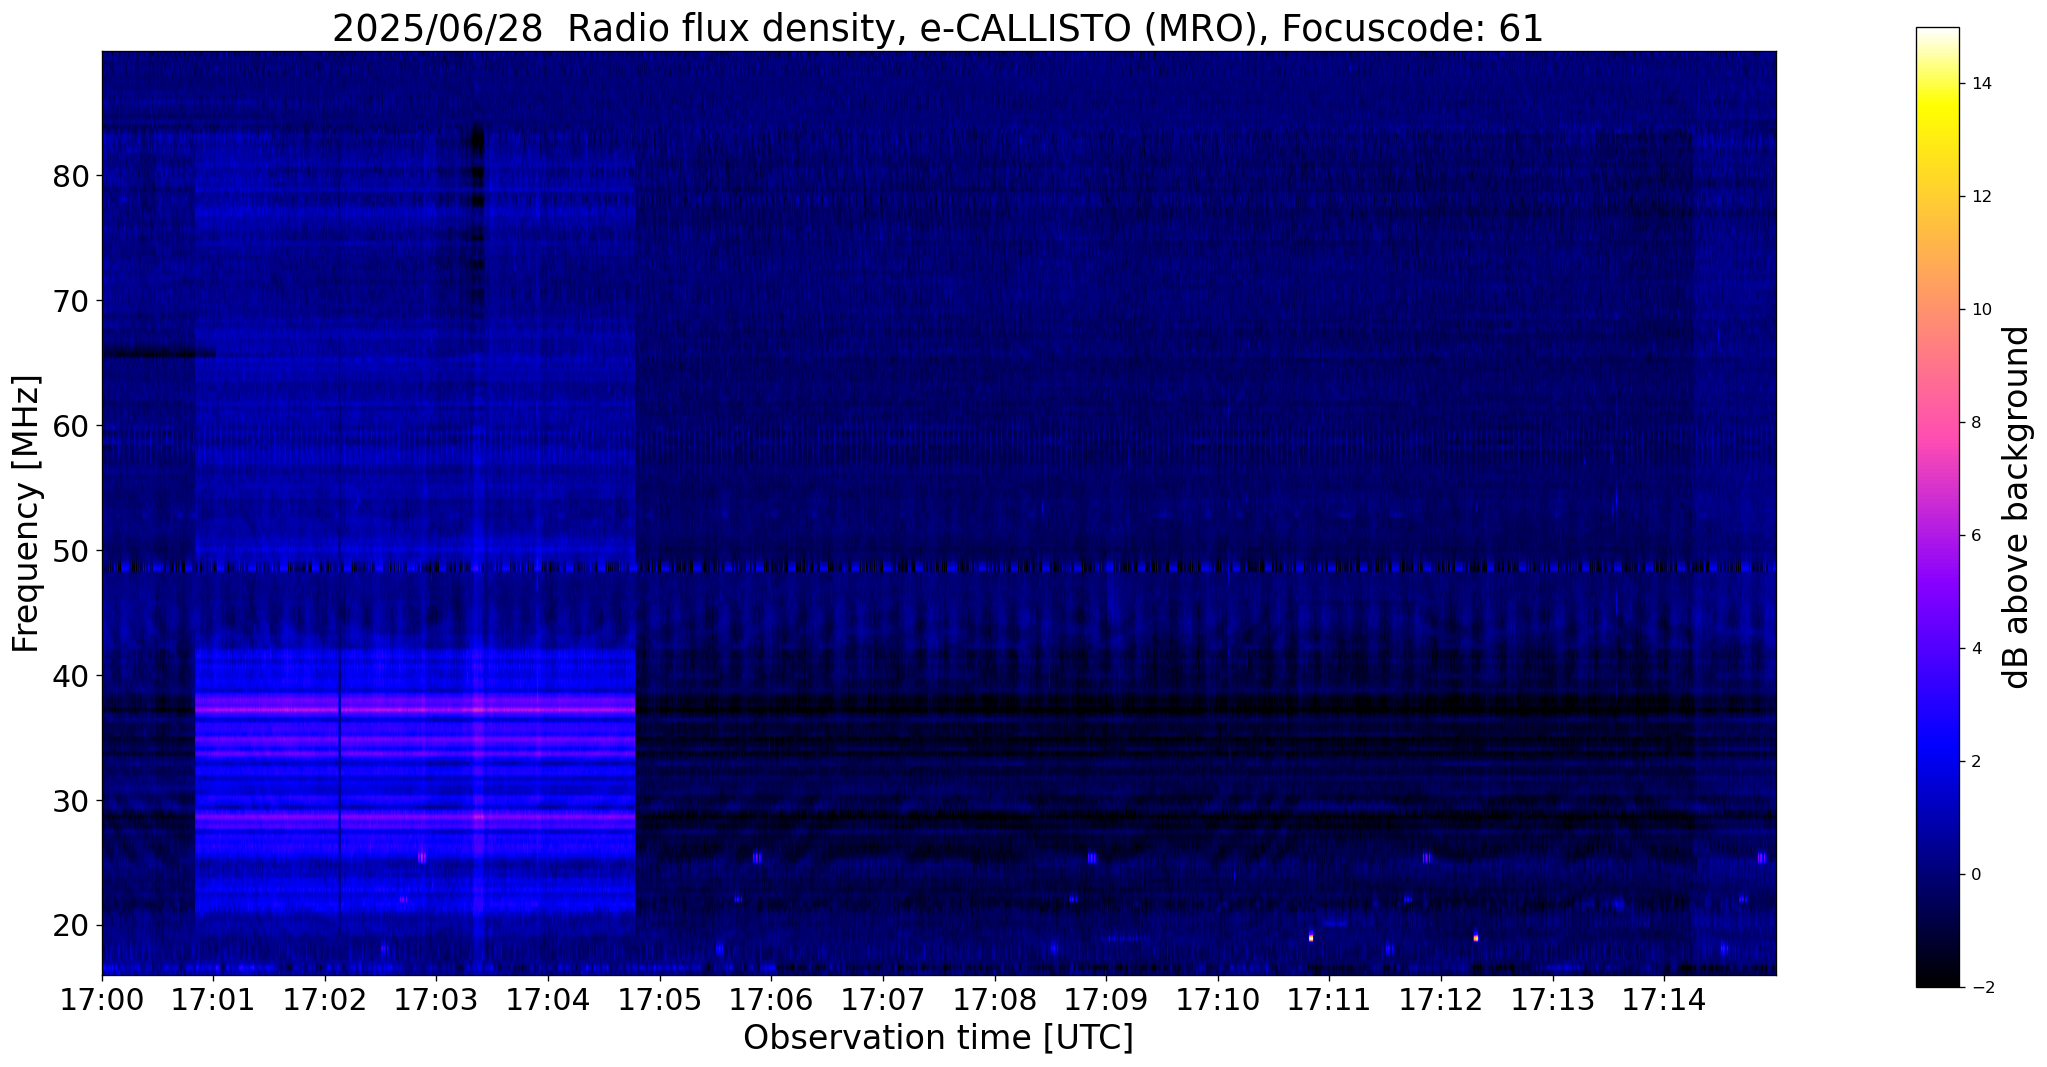Click the 17:04 time tick label
This screenshot has width=2047, height=1067.
548,1000
